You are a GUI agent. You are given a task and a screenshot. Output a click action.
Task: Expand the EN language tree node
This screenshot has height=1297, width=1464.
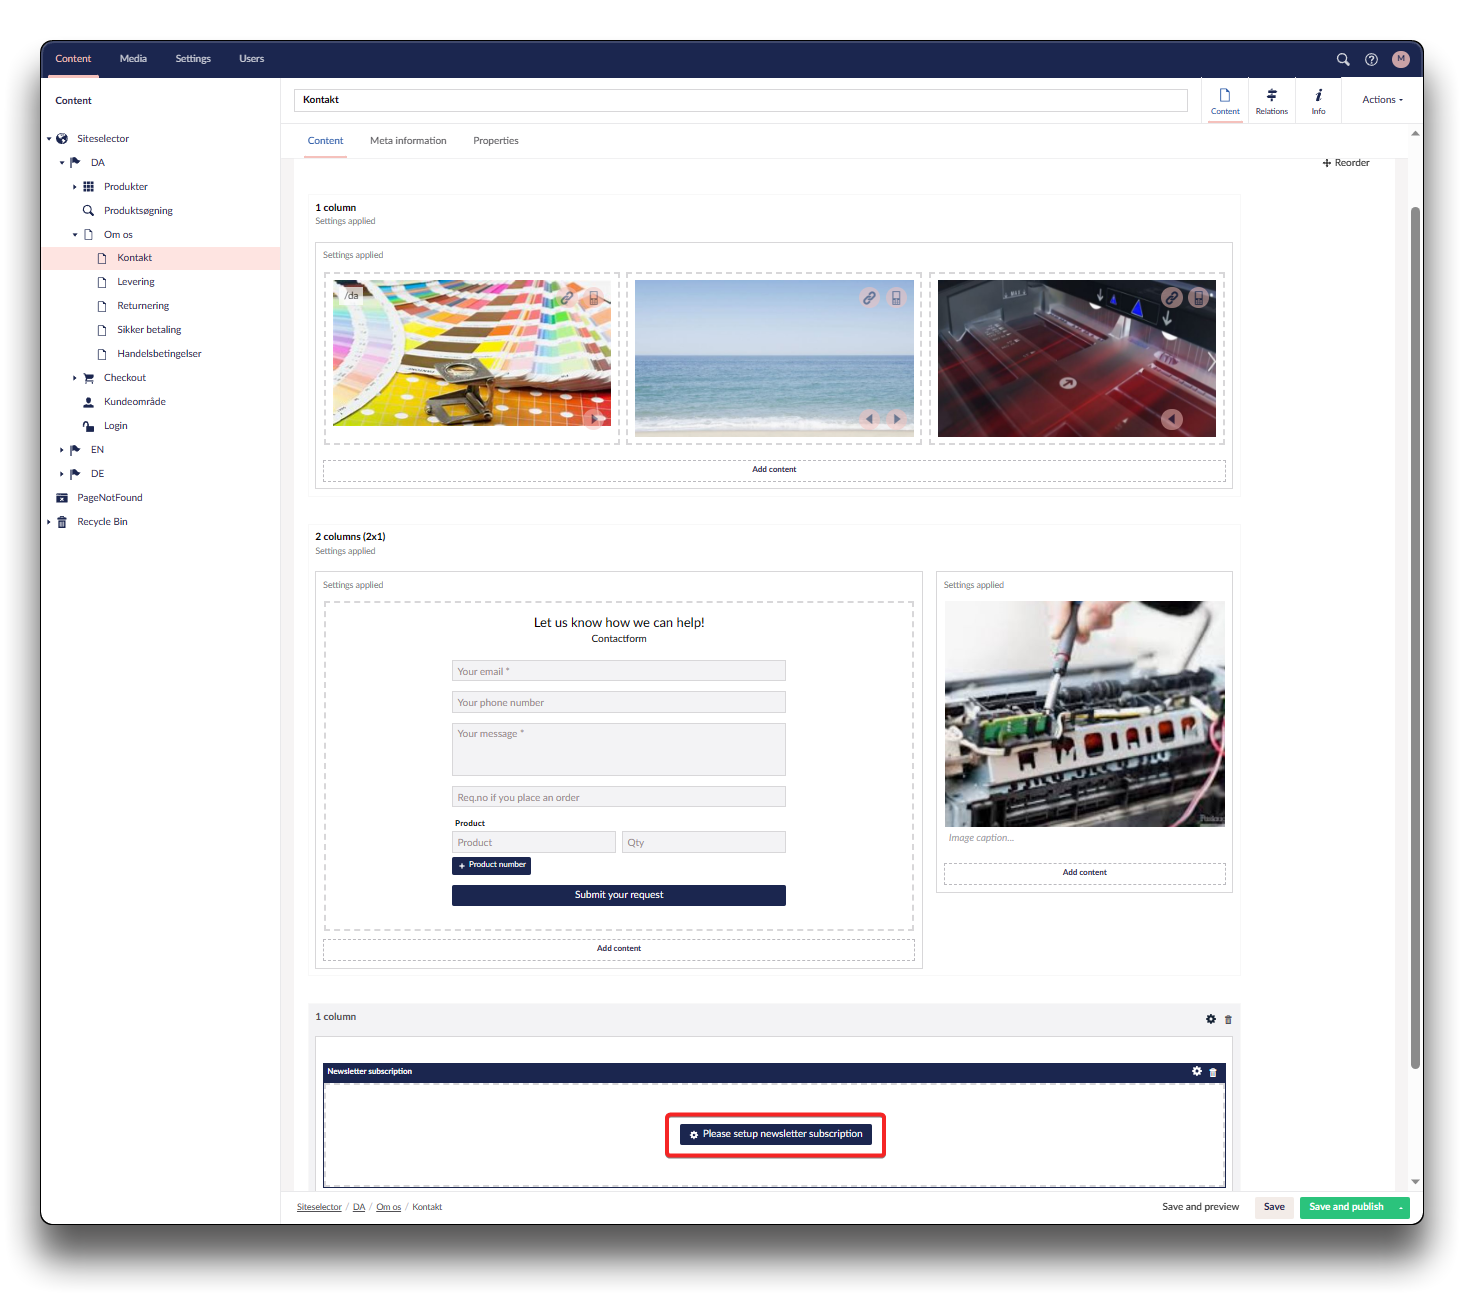point(62,450)
